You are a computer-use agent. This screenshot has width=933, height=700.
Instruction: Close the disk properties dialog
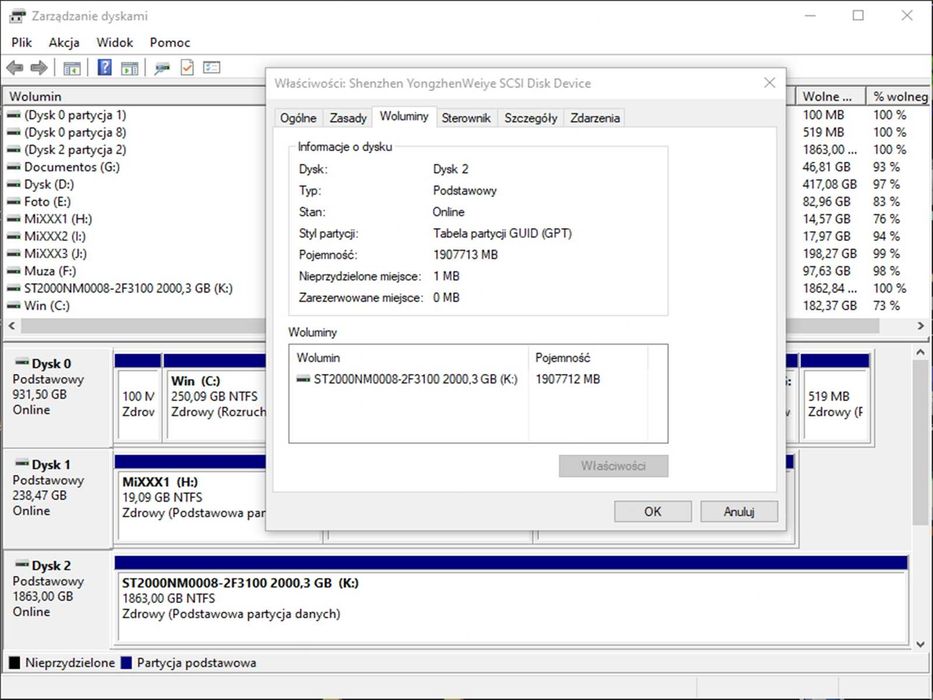[769, 83]
